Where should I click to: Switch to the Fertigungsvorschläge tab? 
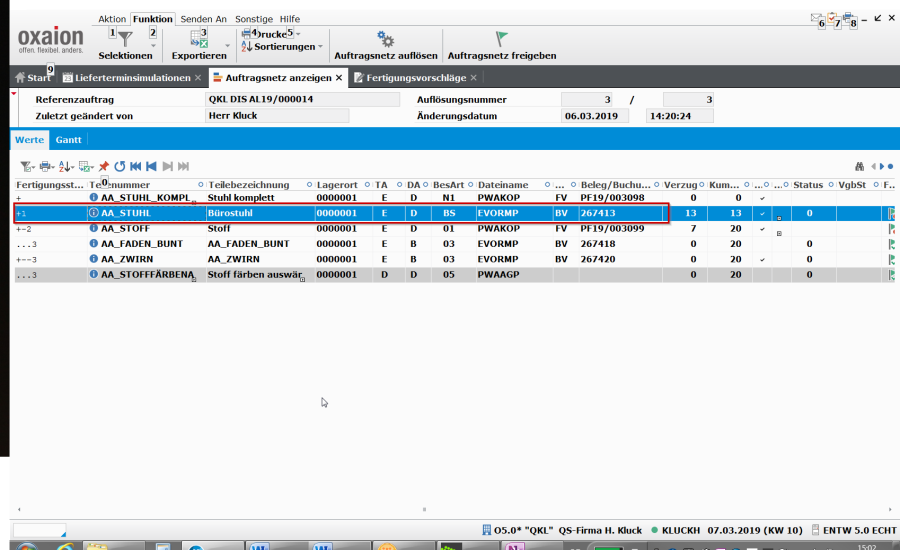coord(416,78)
